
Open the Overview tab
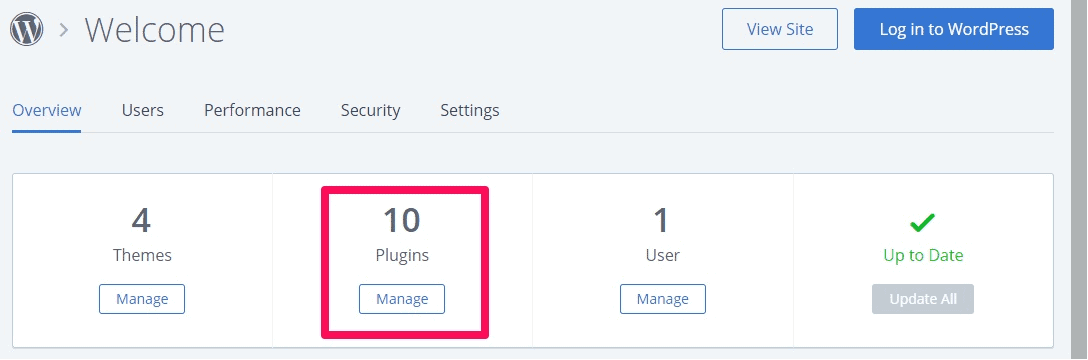click(46, 110)
